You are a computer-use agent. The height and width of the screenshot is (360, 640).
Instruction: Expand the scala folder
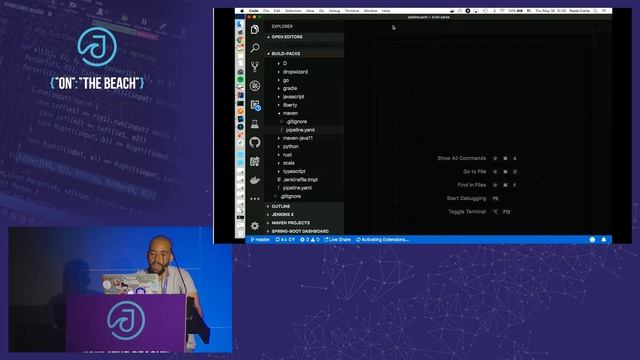click(x=305, y=163)
